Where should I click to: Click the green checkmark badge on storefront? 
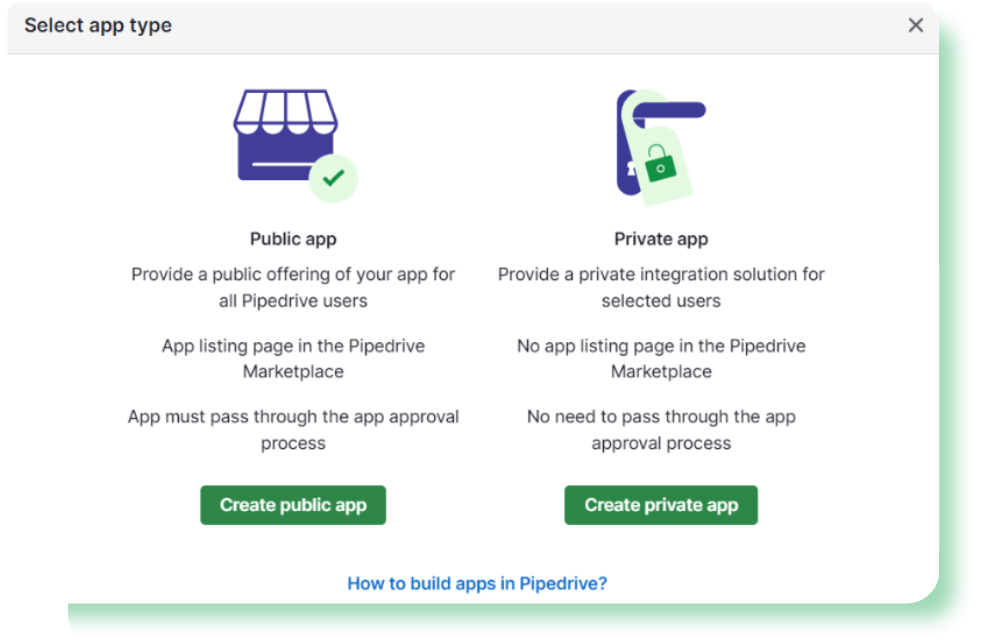(334, 178)
